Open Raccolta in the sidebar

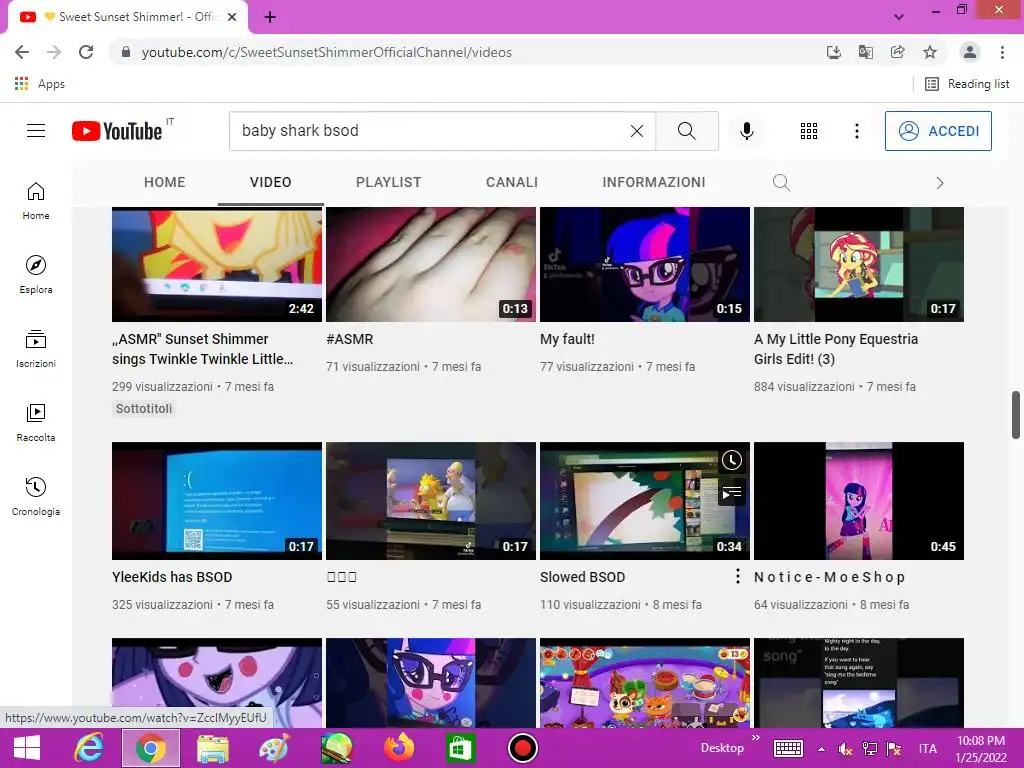pos(36,423)
